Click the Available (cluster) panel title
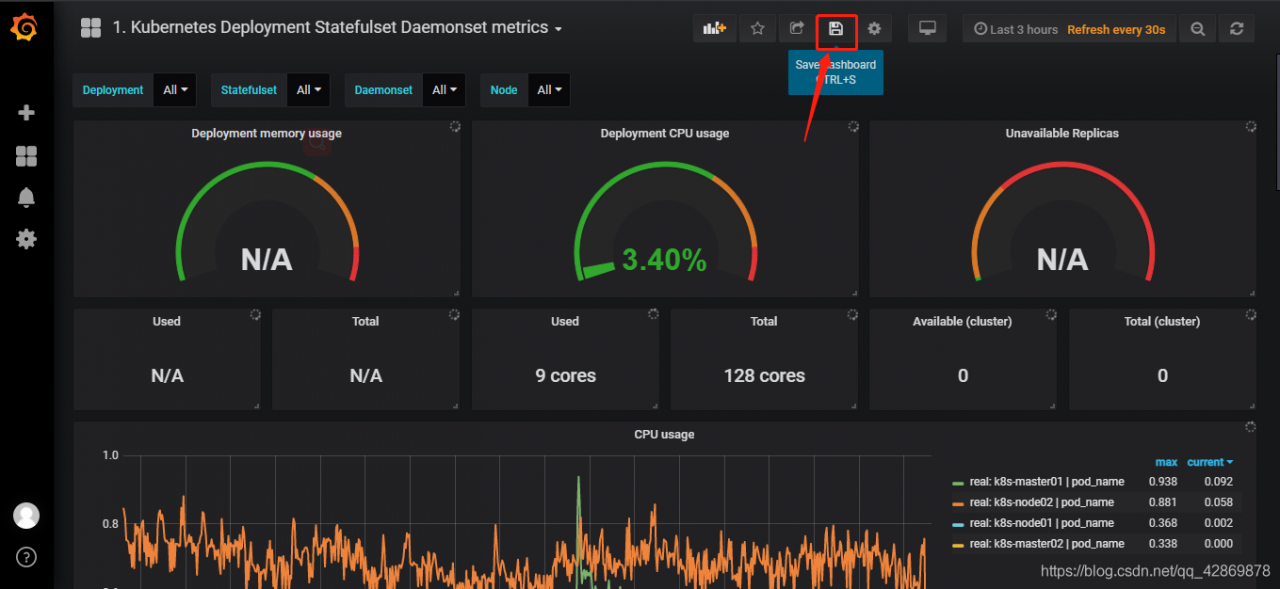Screen dimensions: 1280x589 click(x=962, y=321)
